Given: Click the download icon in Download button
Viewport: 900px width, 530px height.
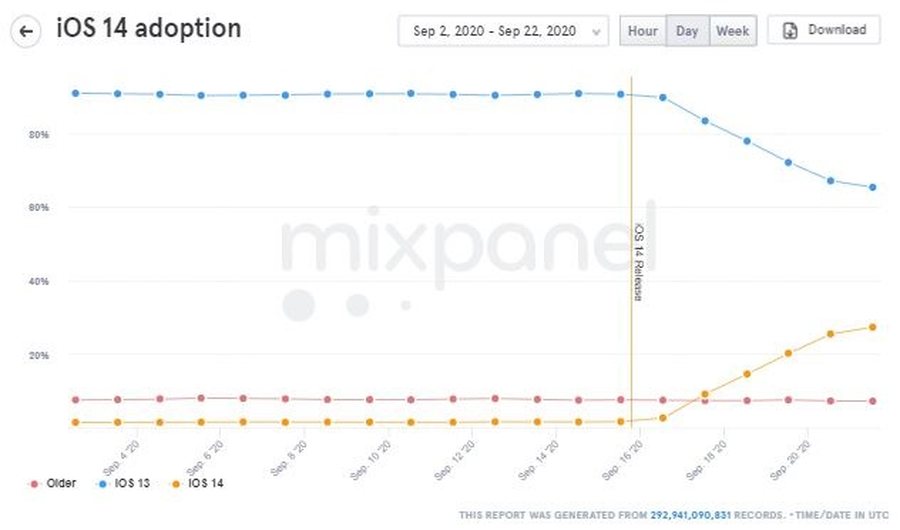Looking at the screenshot, I should click(x=790, y=30).
